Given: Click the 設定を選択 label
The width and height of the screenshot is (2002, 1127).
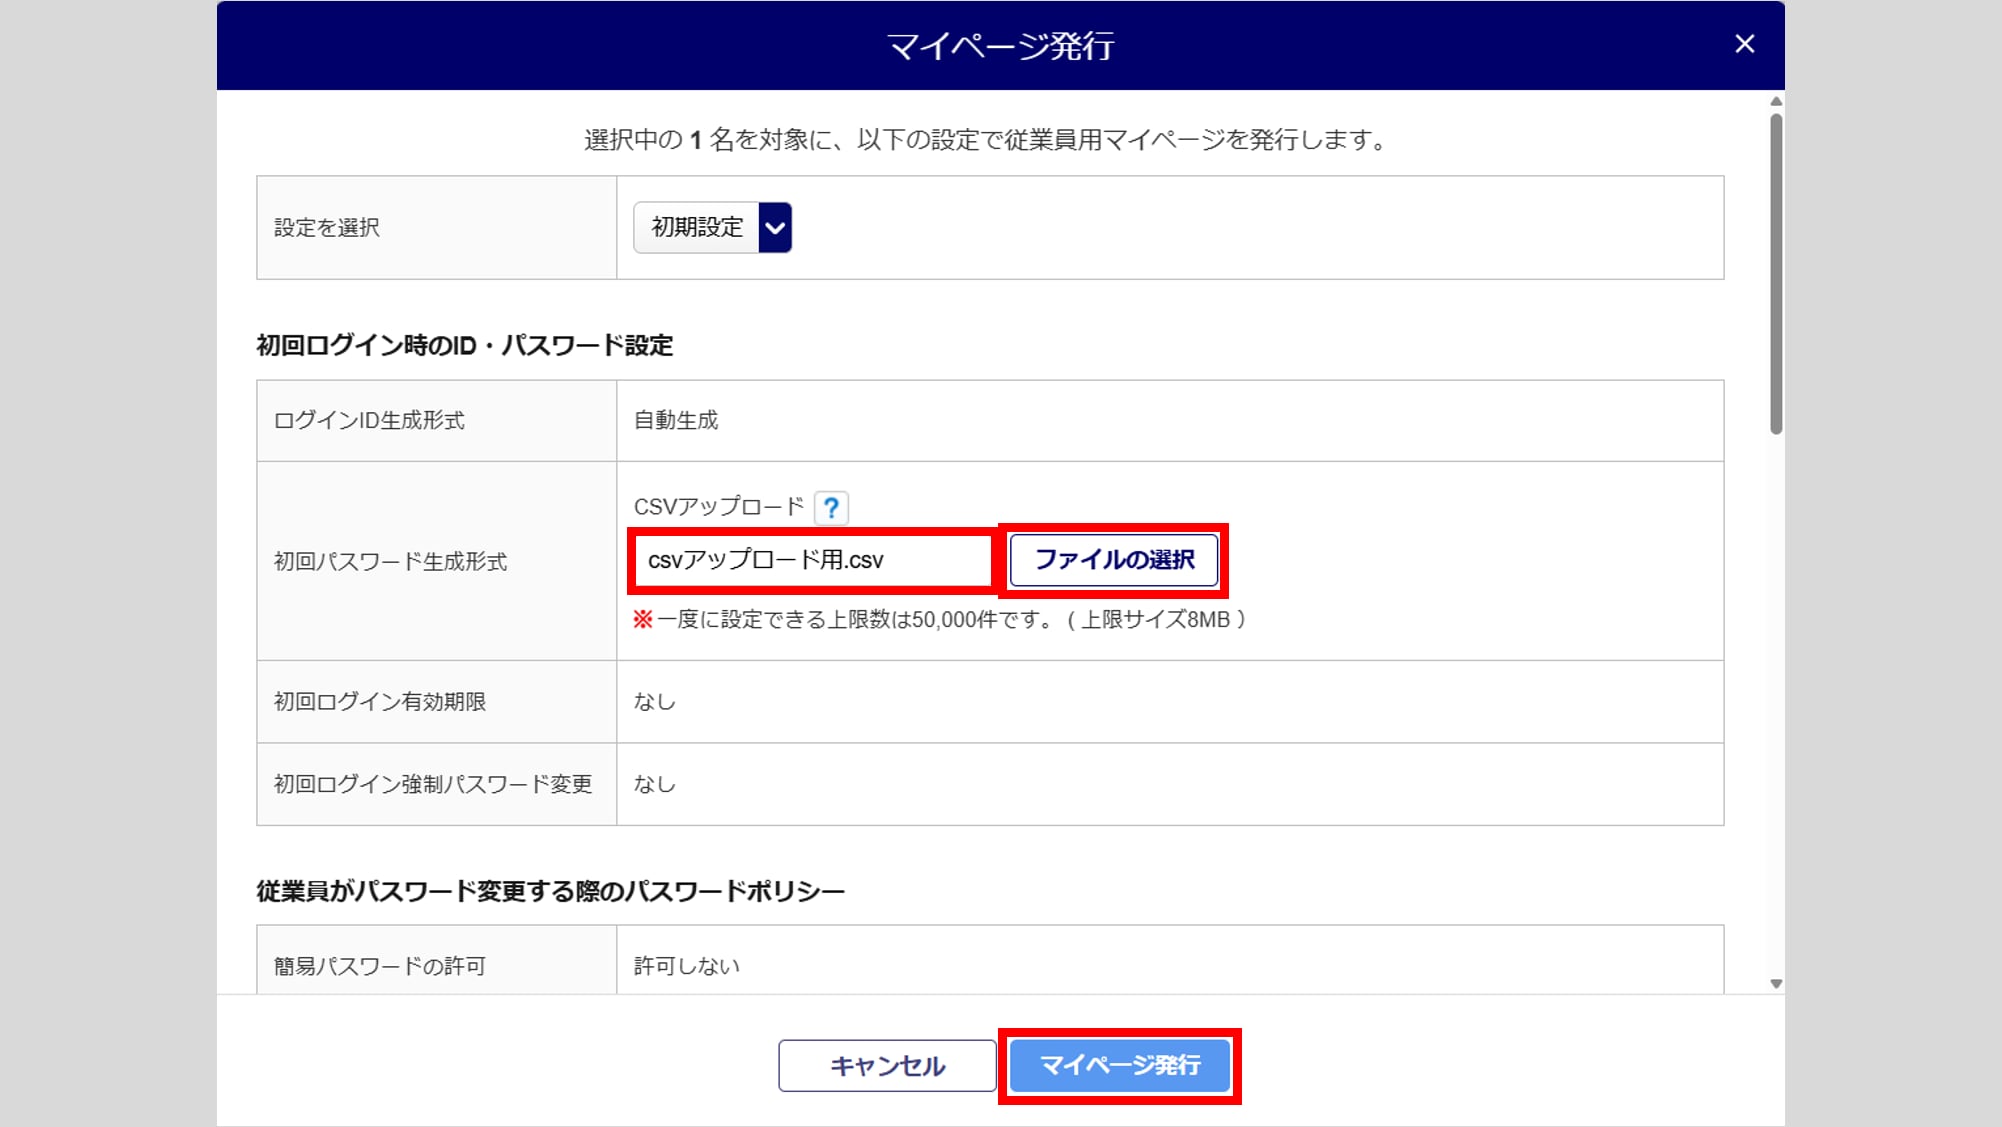Looking at the screenshot, I should pos(327,227).
